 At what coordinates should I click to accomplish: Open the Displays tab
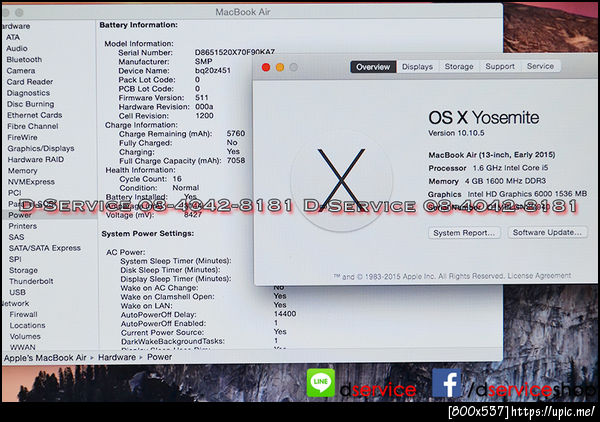(417, 67)
